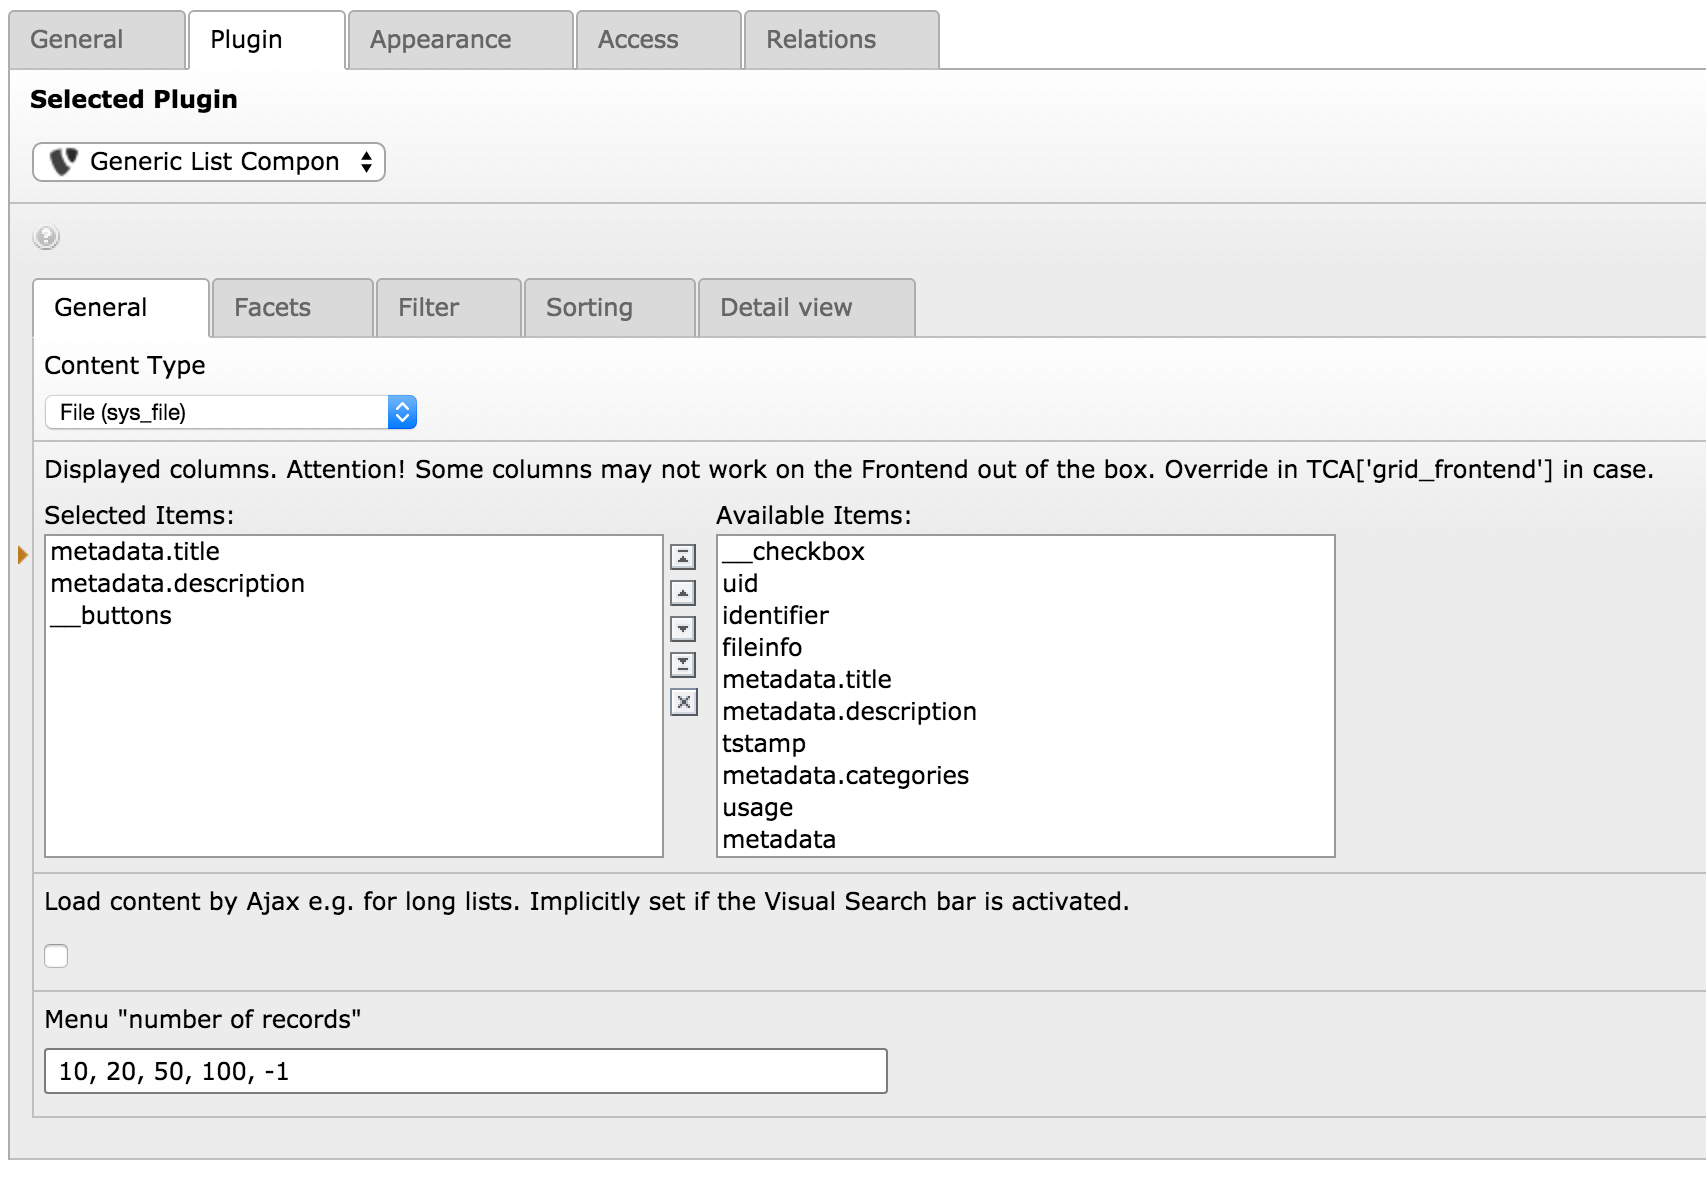Viewport: 1706px width, 1178px height.
Task: Move selected item to top of list
Action: tap(683, 556)
